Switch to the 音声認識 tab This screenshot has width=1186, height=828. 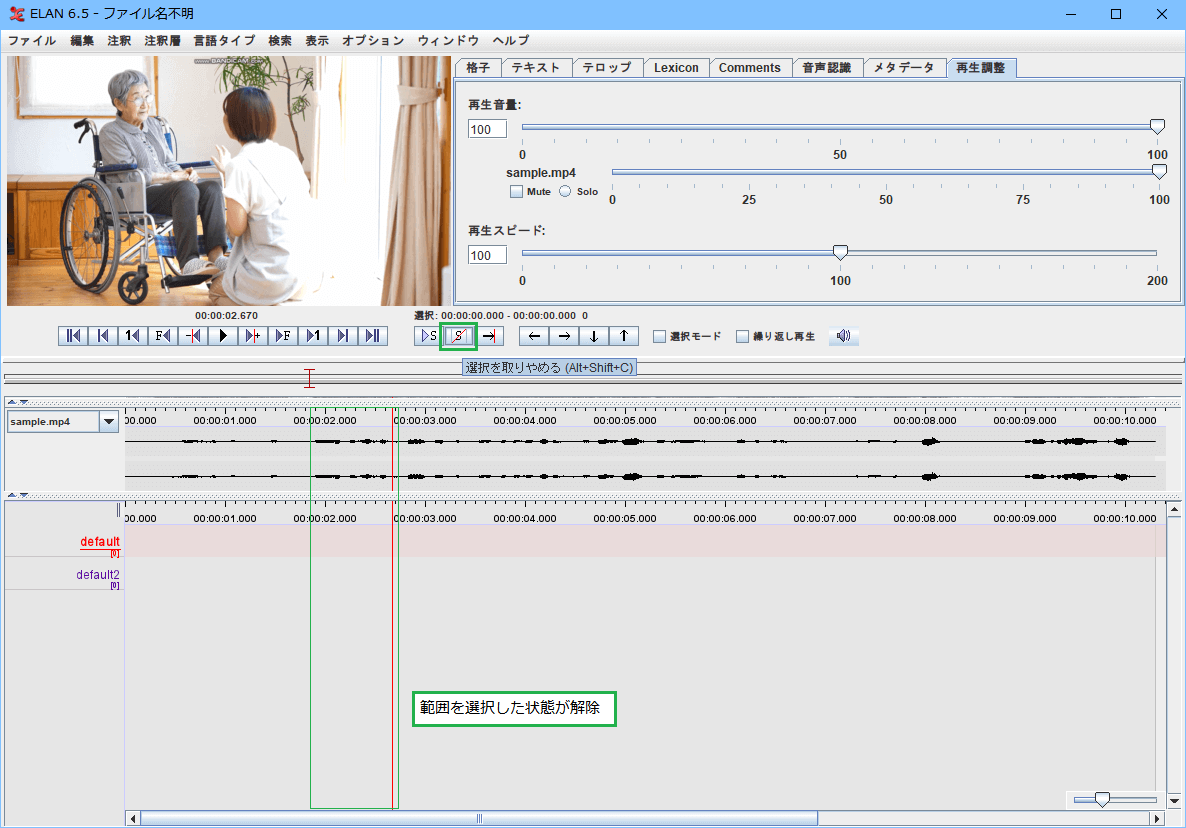(x=826, y=68)
